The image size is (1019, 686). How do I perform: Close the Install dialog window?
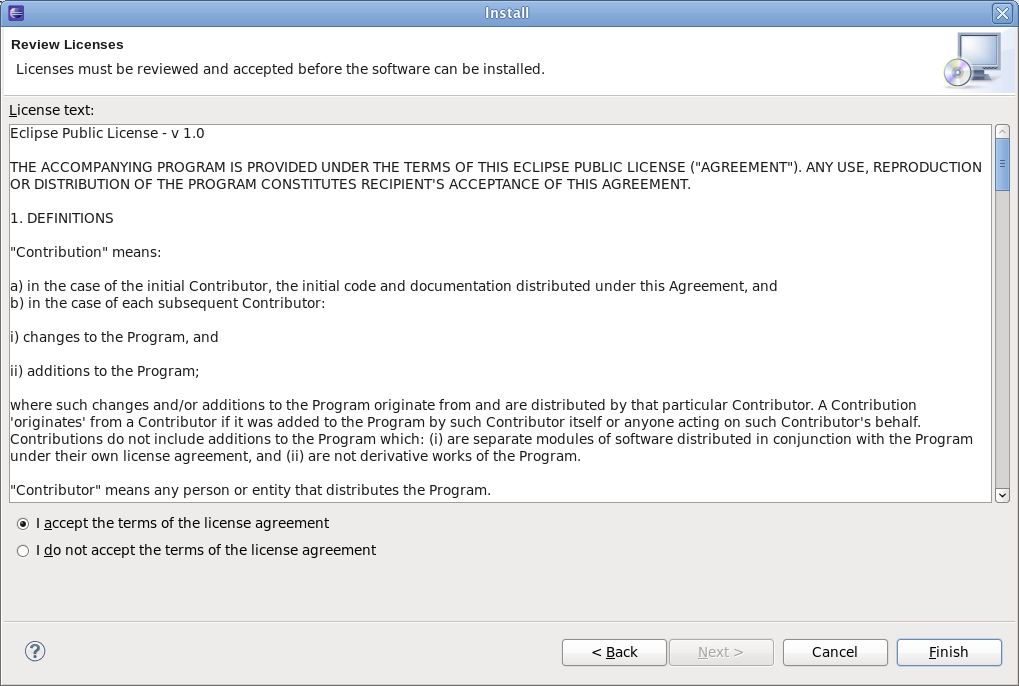(x=1002, y=13)
